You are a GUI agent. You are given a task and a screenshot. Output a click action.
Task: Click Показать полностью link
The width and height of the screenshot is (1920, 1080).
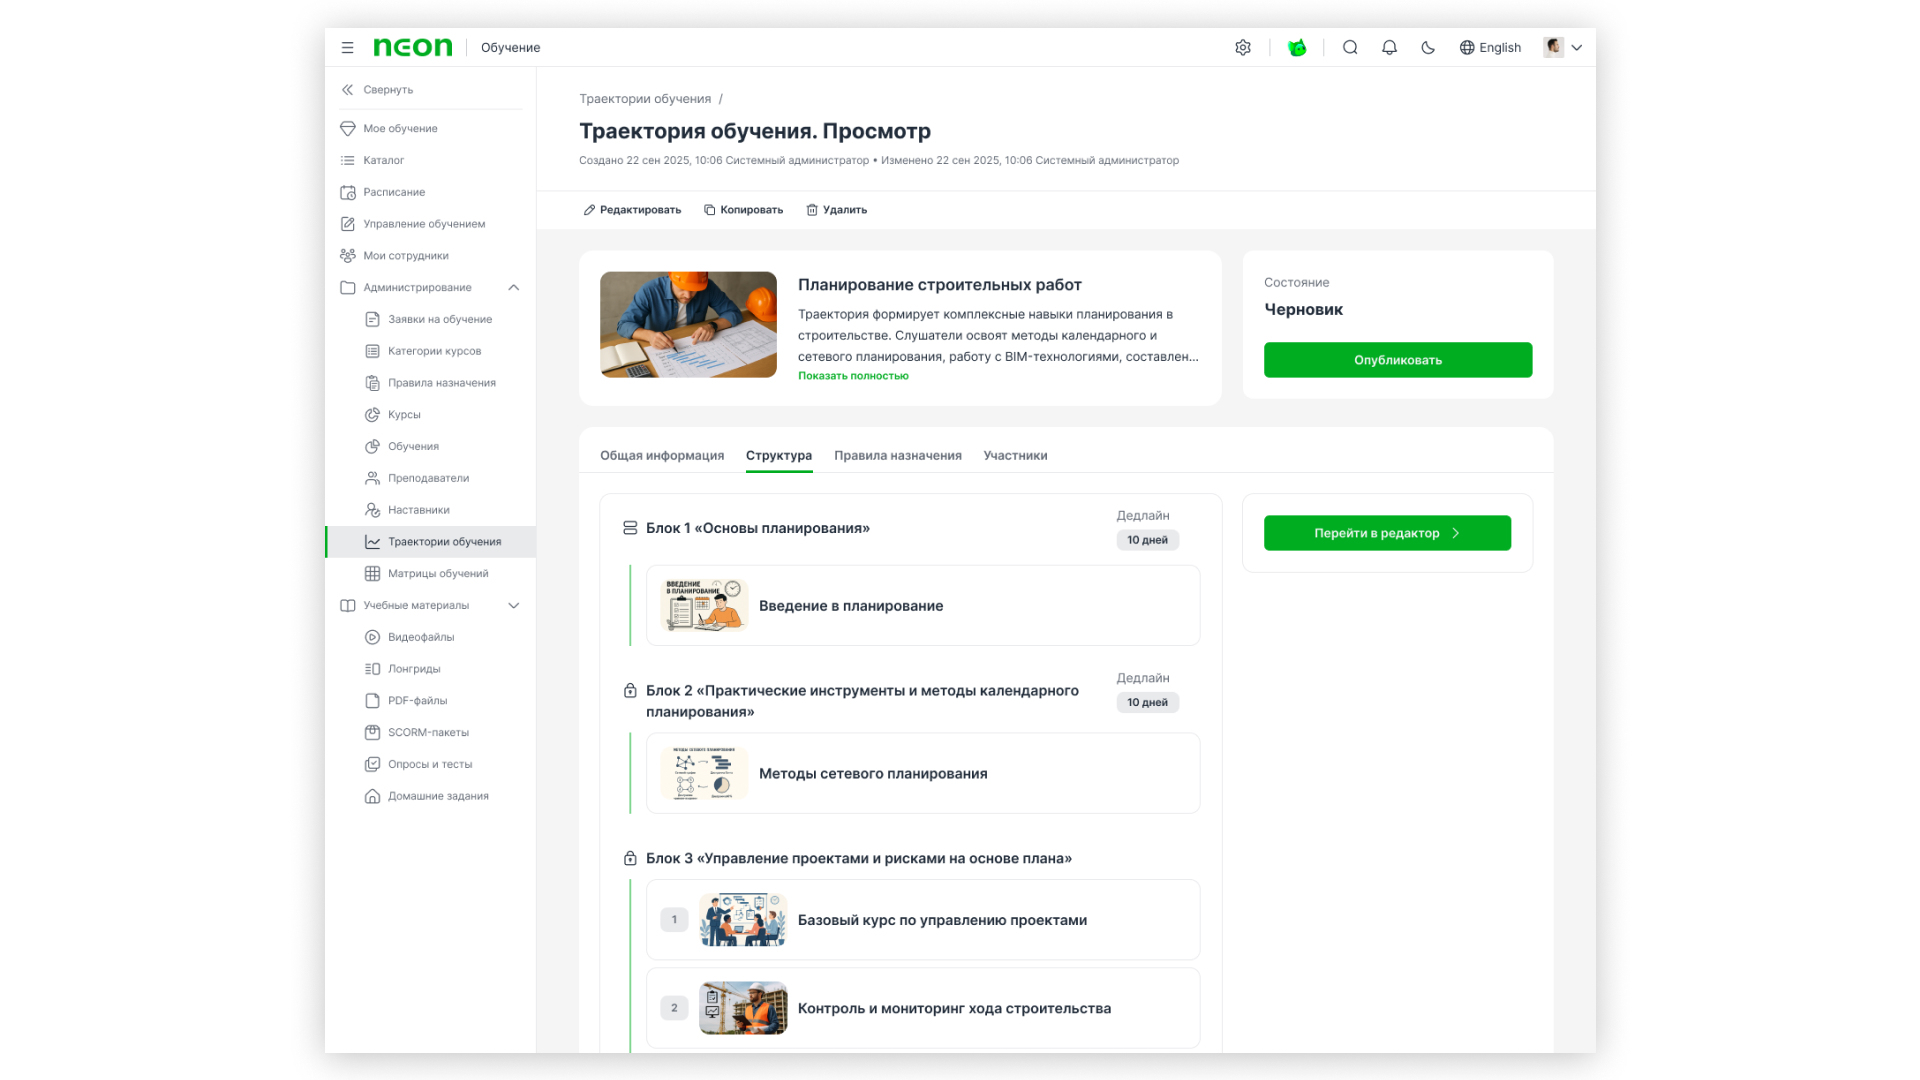[853, 376]
